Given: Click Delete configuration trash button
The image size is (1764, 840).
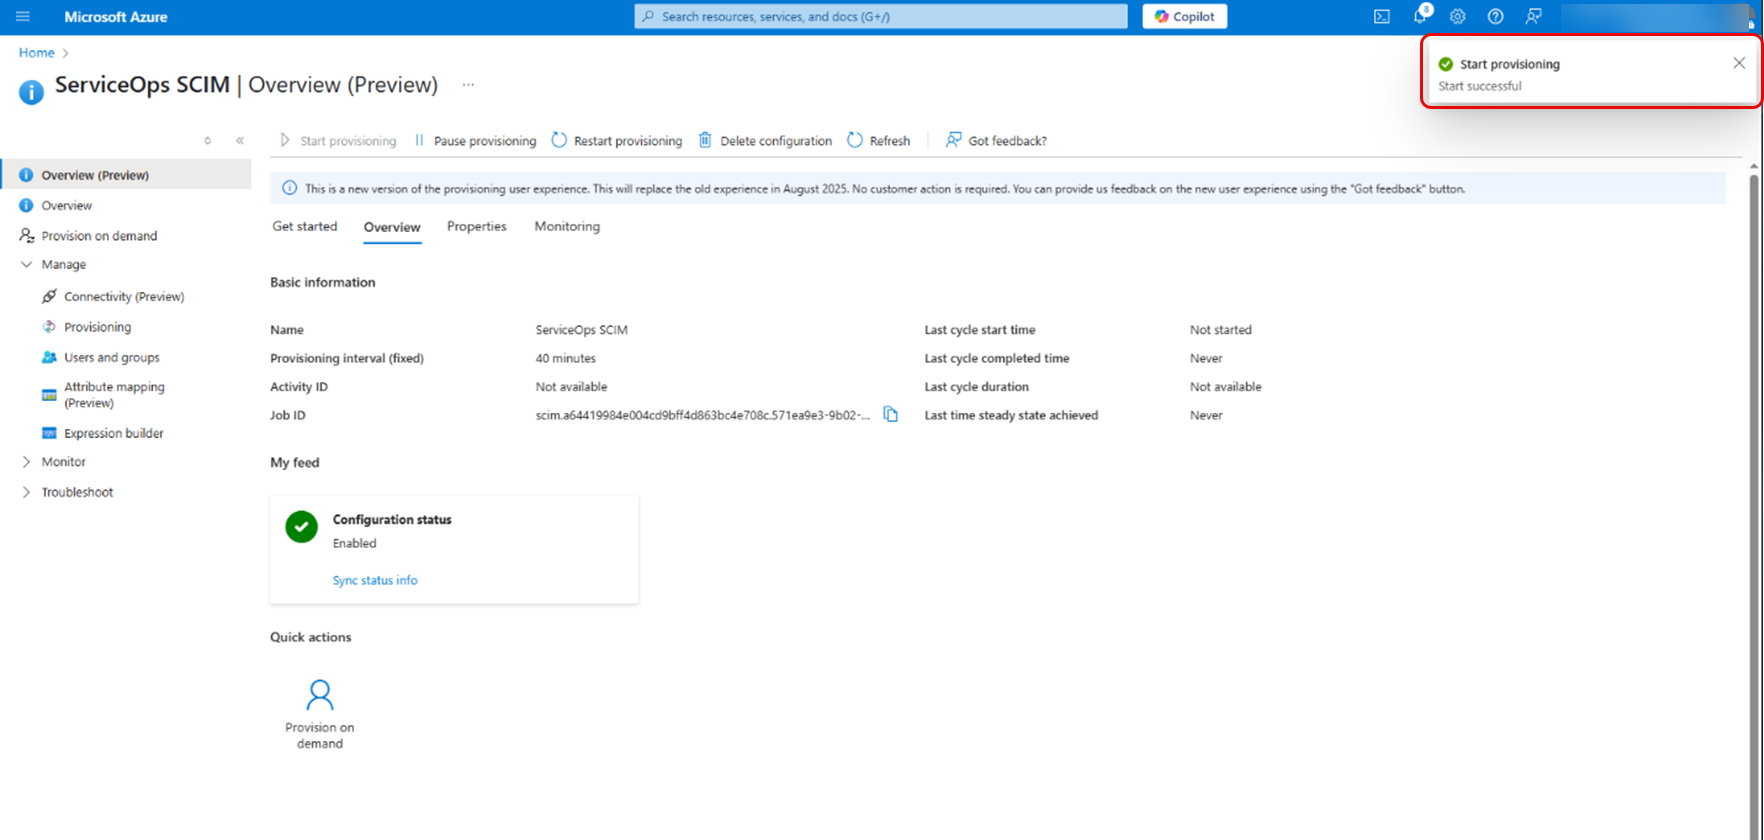Looking at the screenshot, I should 765,141.
